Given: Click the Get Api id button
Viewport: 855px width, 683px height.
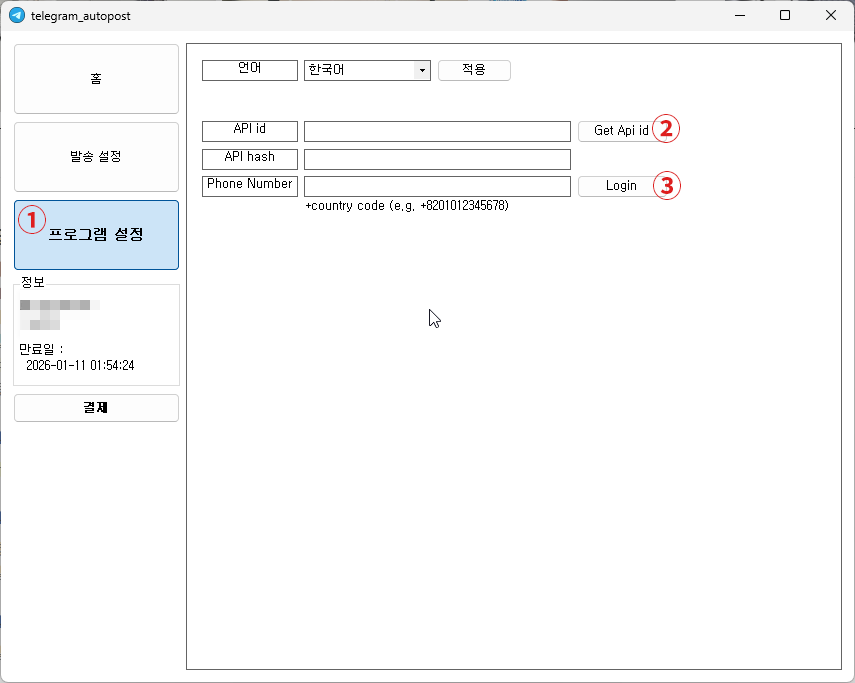Looking at the screenshot, I should (620, 130).
